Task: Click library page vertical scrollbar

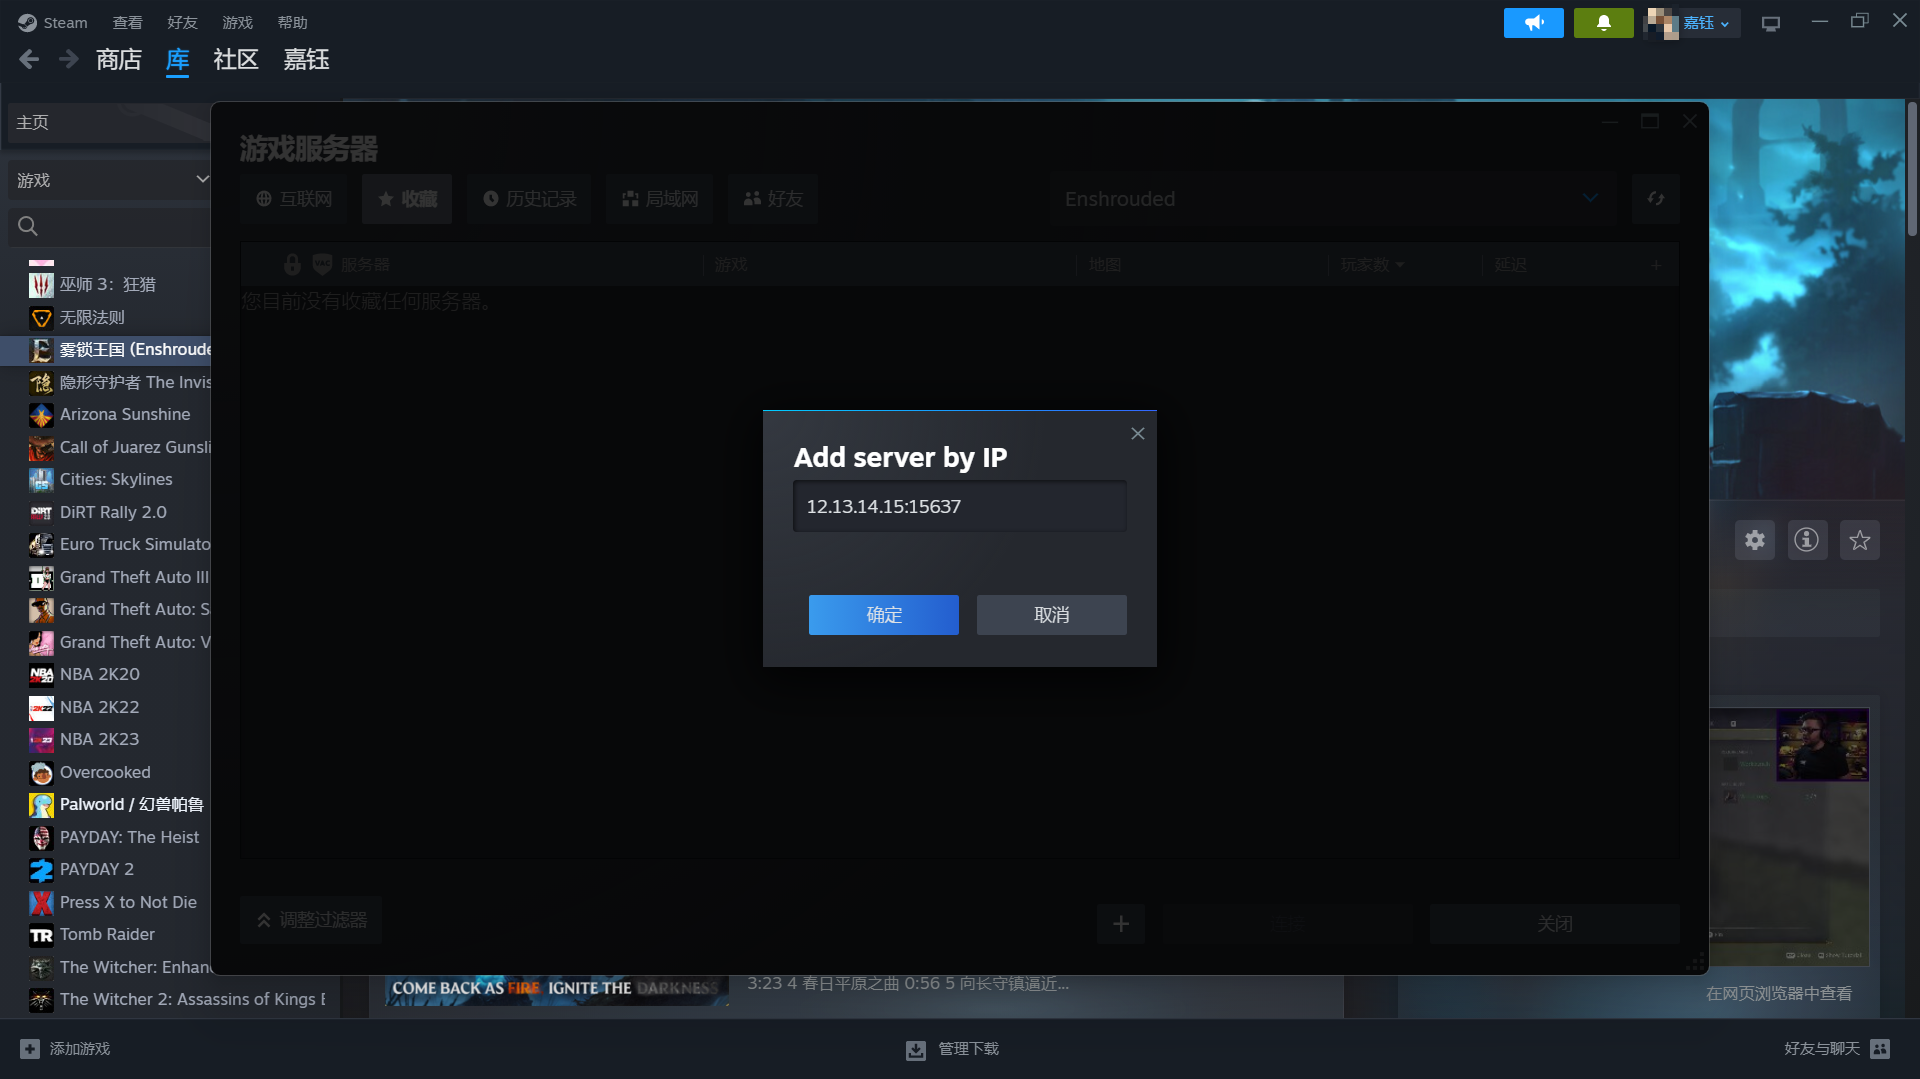Action: [1912, 170]
